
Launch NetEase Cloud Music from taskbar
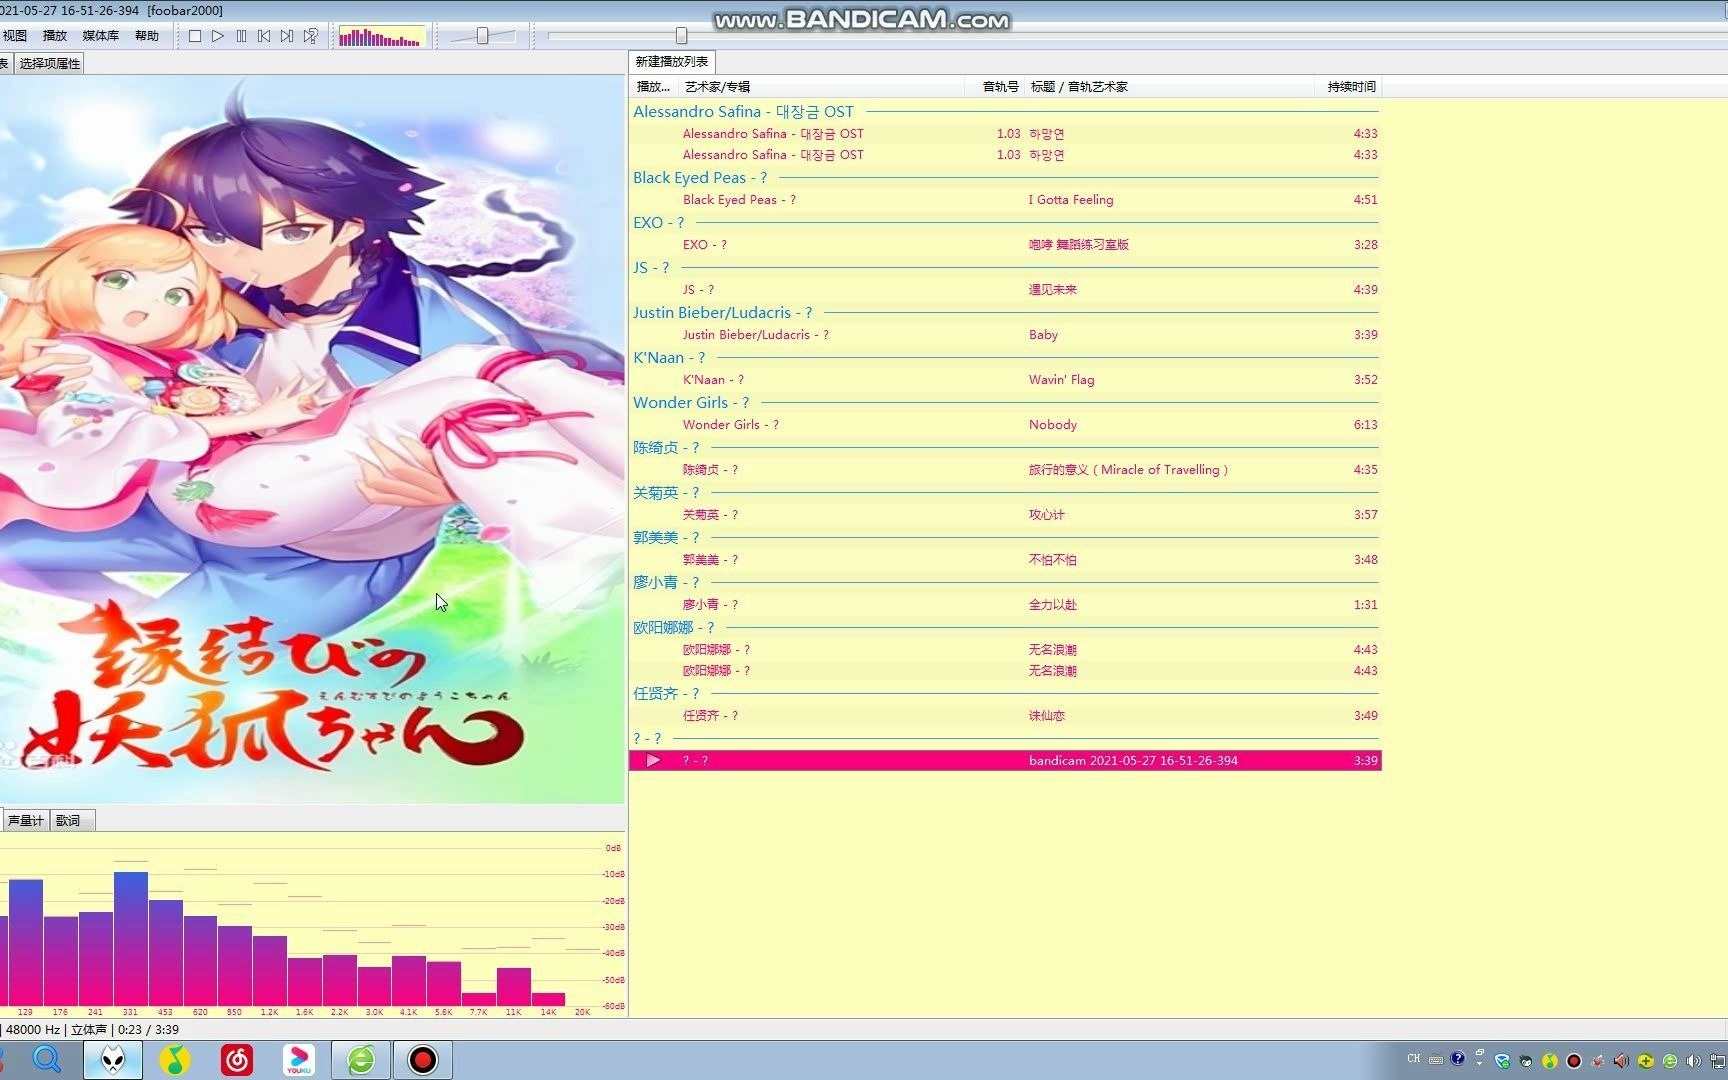237,1060
